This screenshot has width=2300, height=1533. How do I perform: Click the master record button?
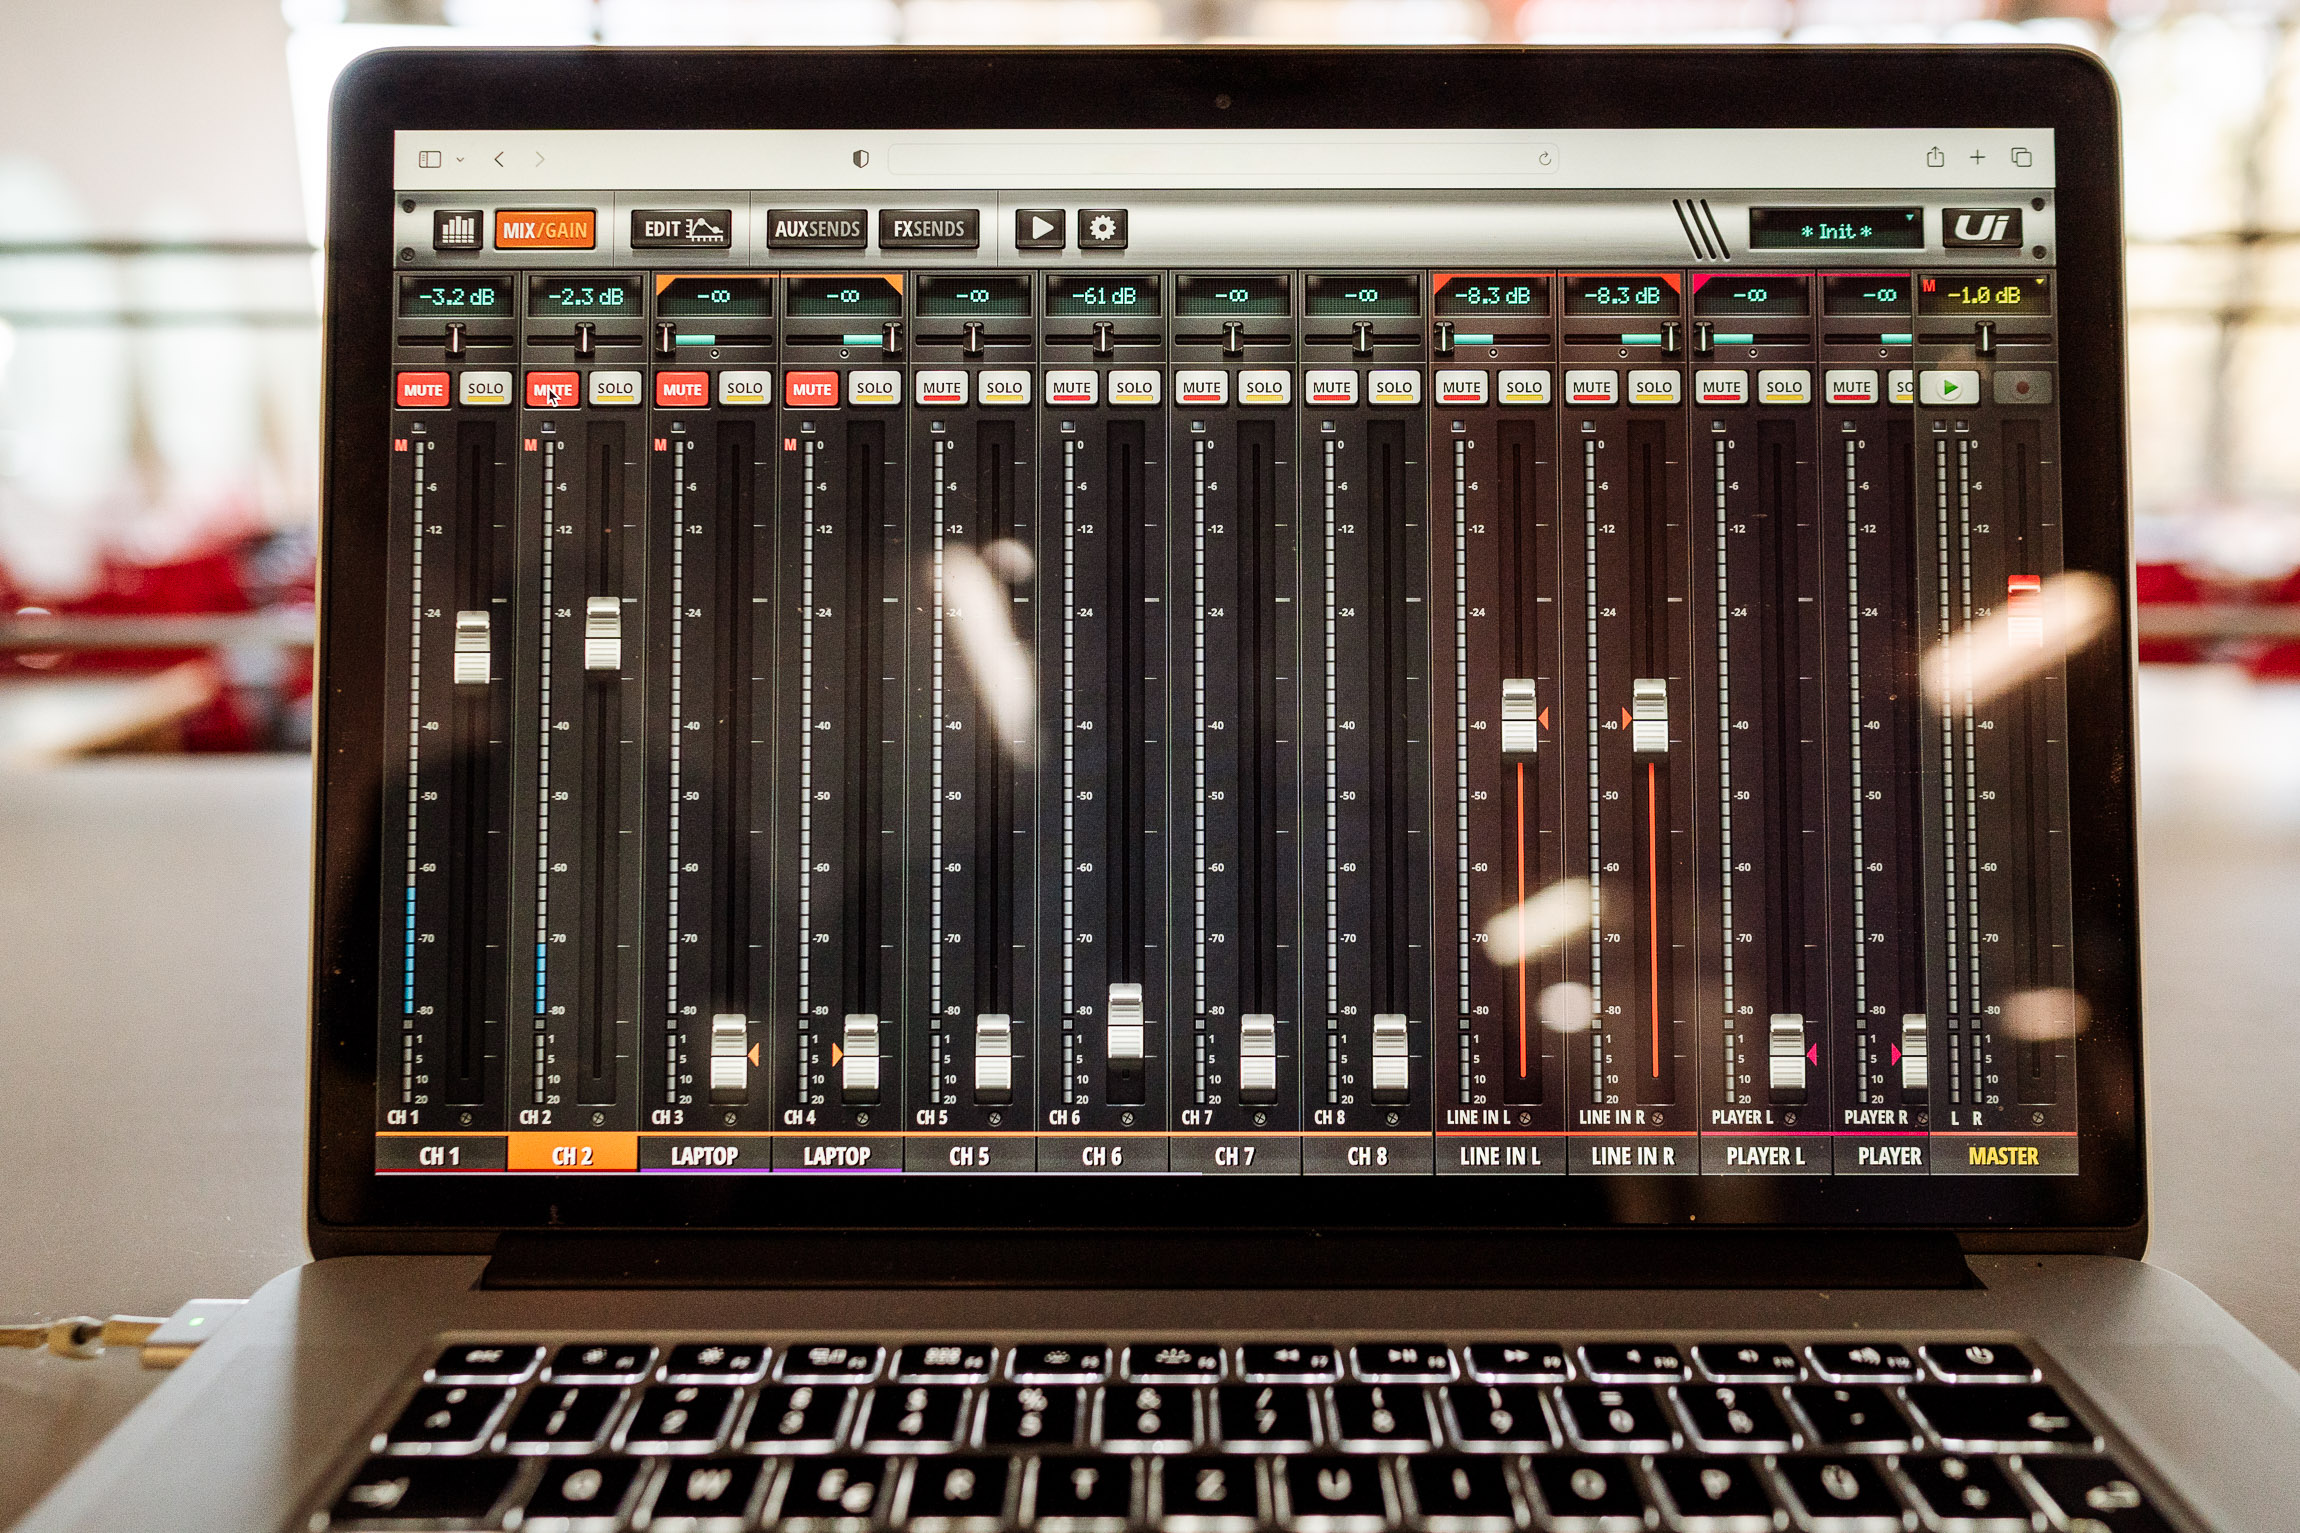coord(2022,388)
